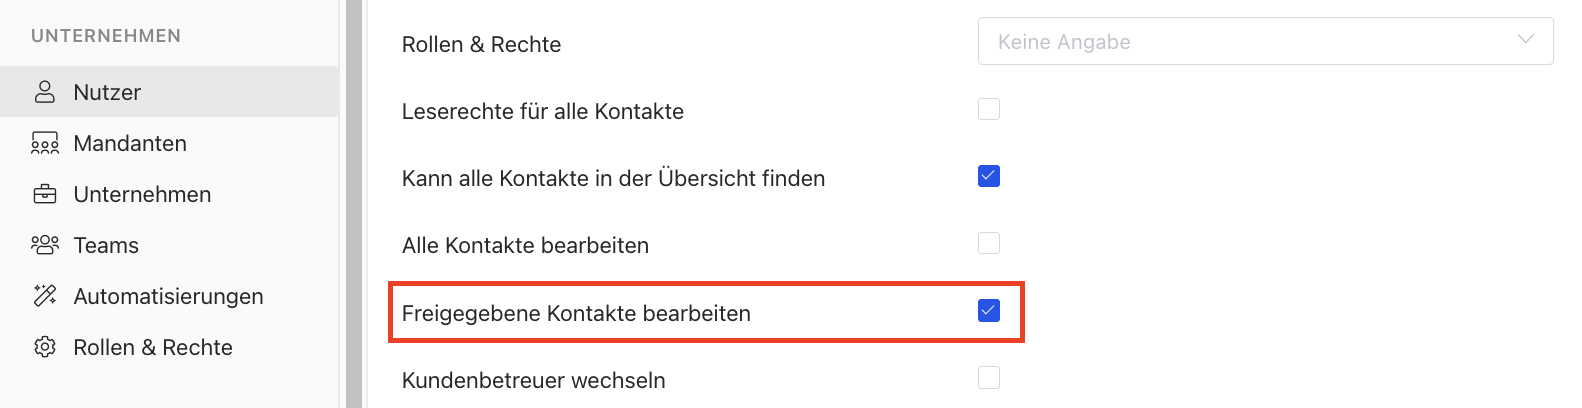Screen dimensions: 1582x408
Task: Open the Rollen & Rechte dropdown
Action: [x=1264, y=42]
